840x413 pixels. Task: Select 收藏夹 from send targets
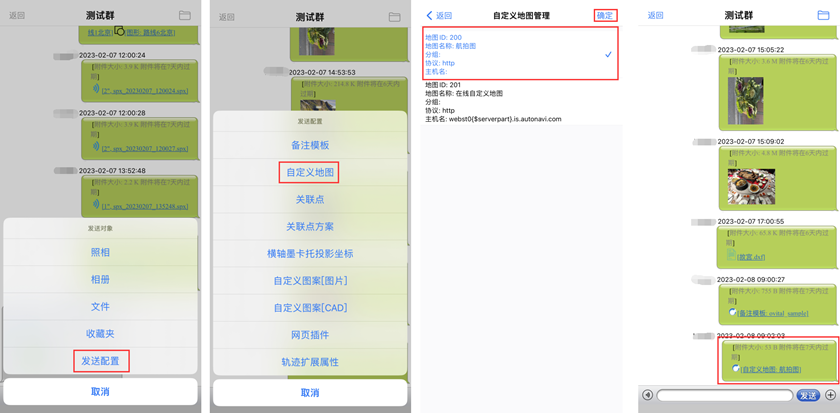[100, 333]
